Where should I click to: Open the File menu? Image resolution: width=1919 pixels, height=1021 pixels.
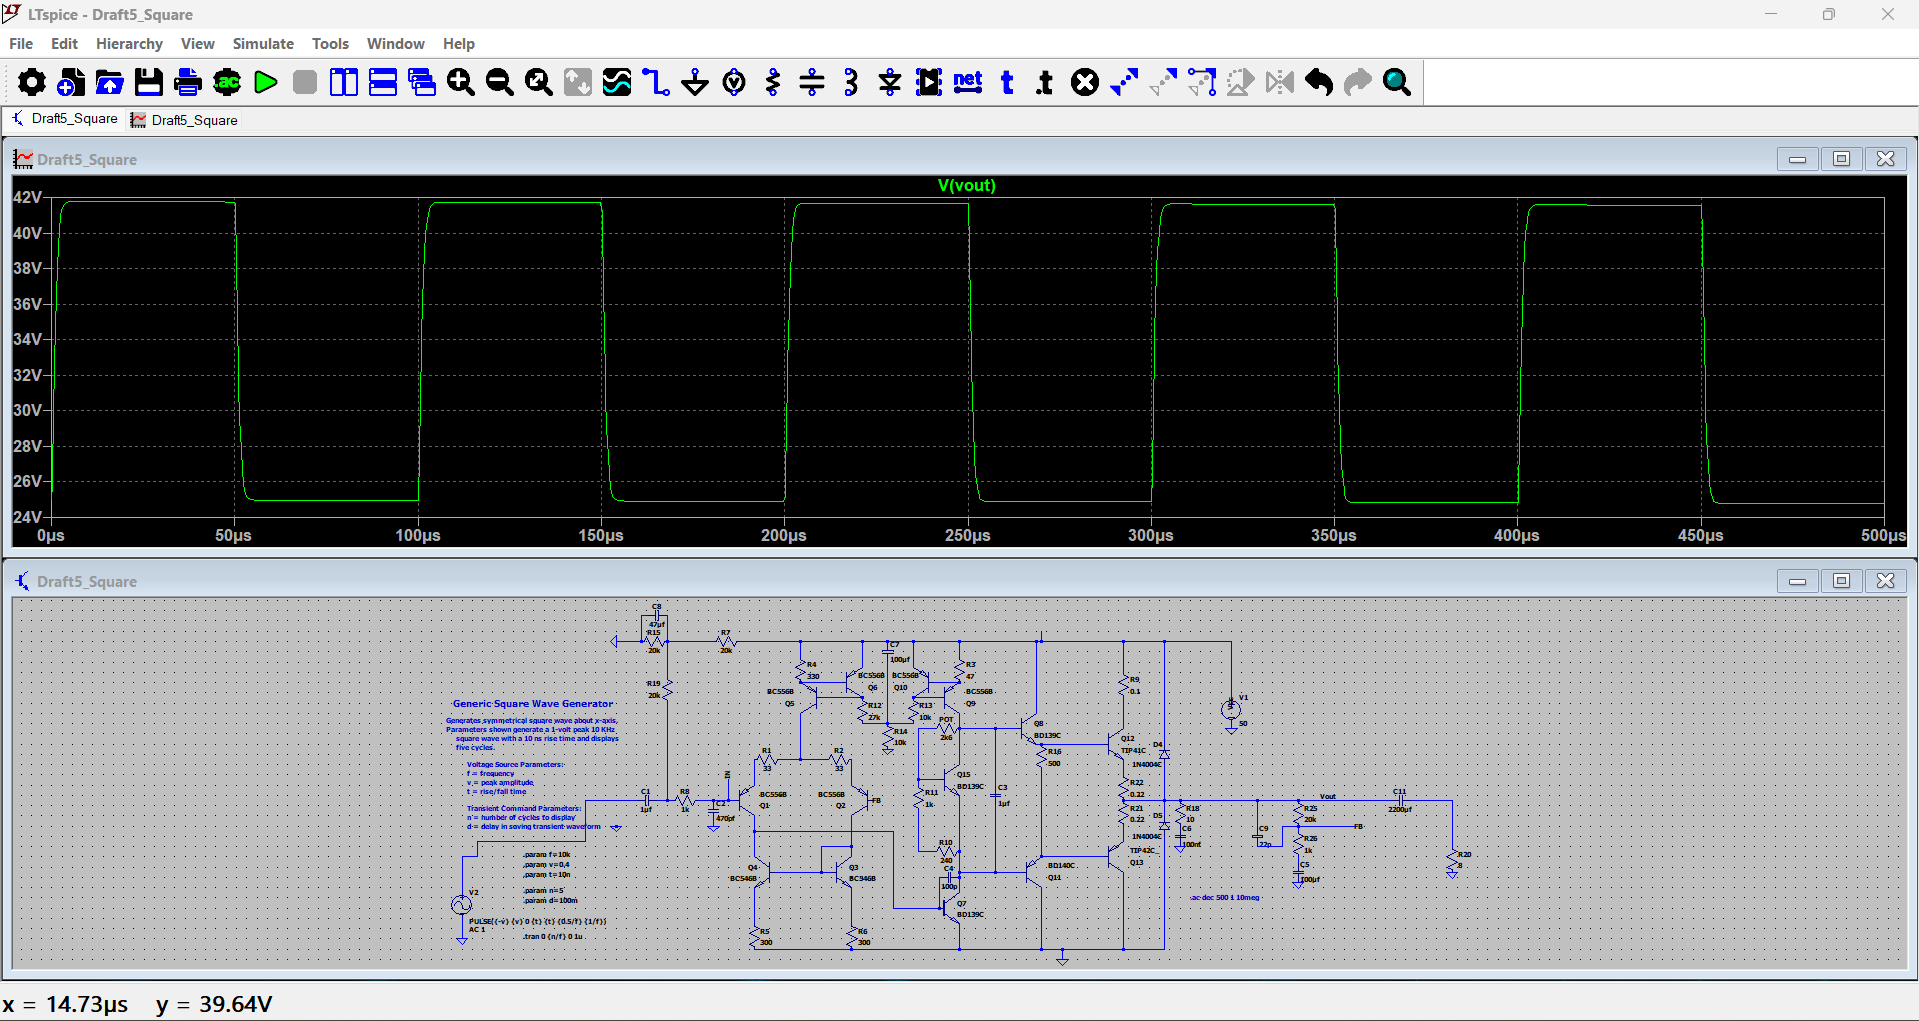(21, 44)
